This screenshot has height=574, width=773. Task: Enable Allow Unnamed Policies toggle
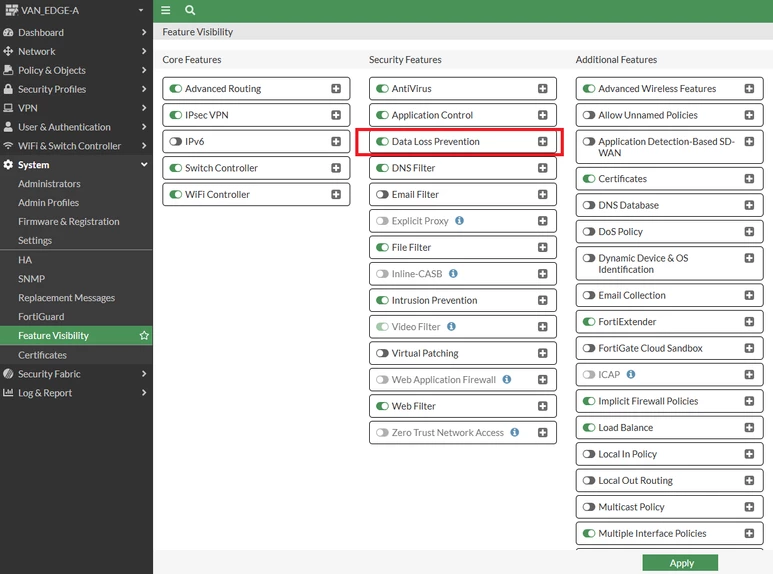tap(589, 115)
